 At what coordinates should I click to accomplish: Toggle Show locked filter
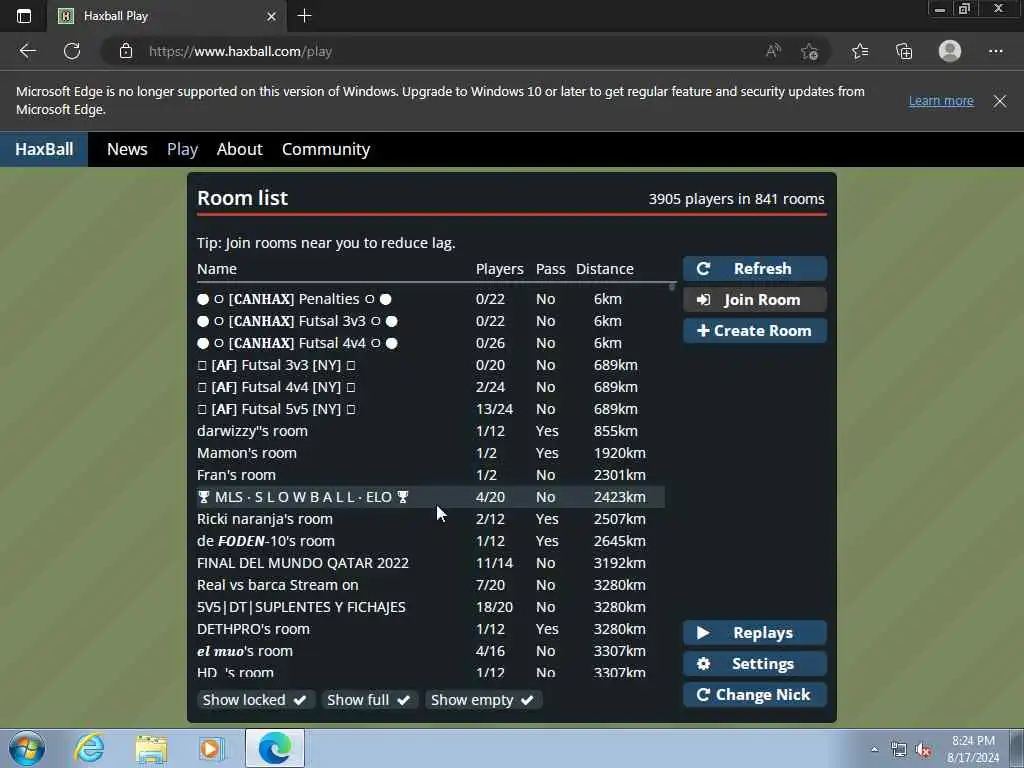(x=256, y=700)
